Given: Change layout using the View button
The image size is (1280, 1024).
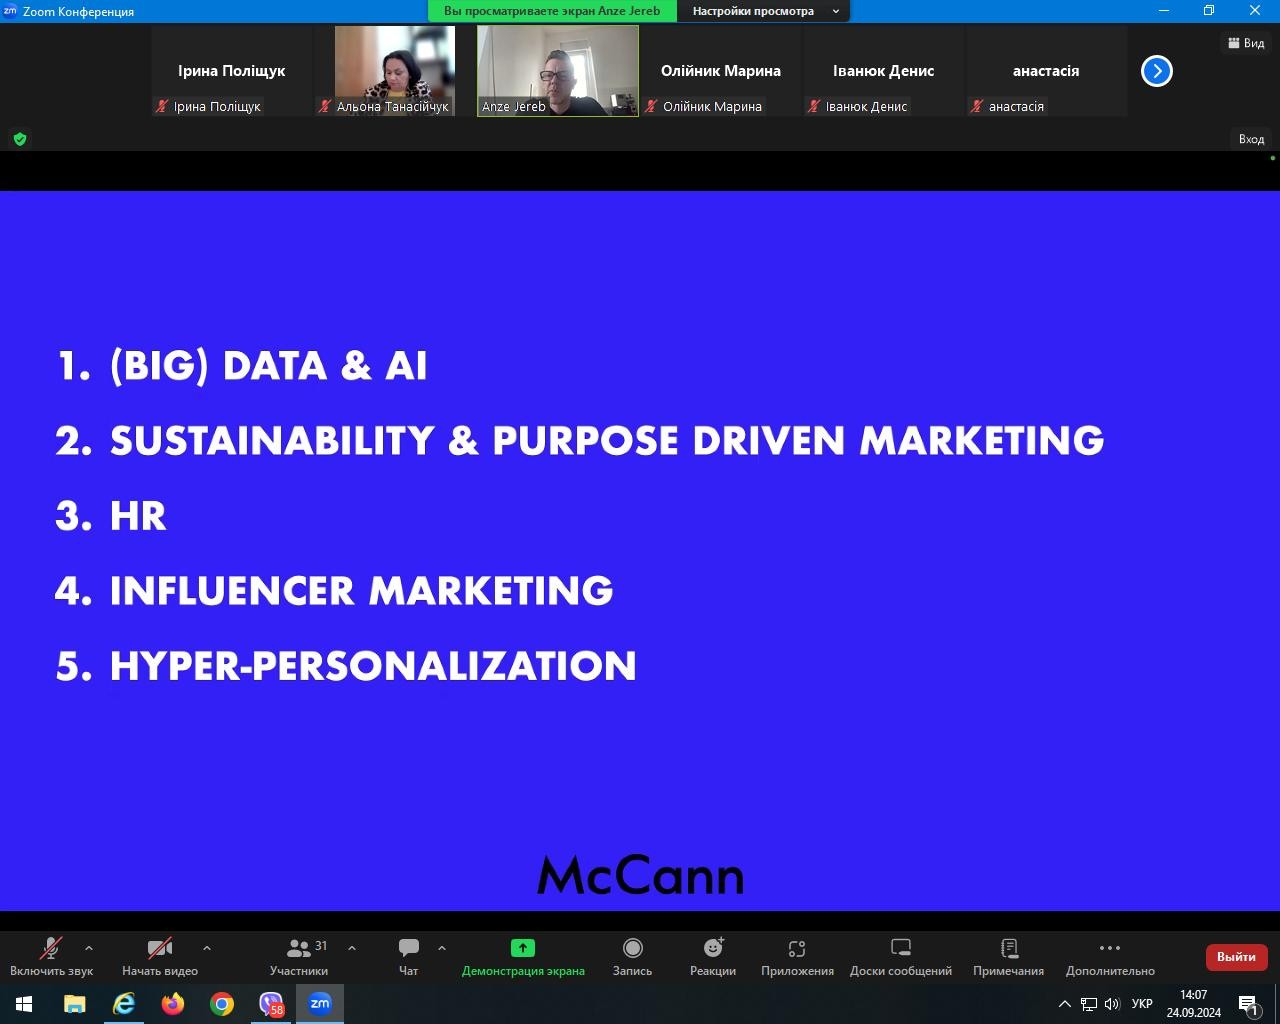Looking at the screenshot, I should [1245, 43].
